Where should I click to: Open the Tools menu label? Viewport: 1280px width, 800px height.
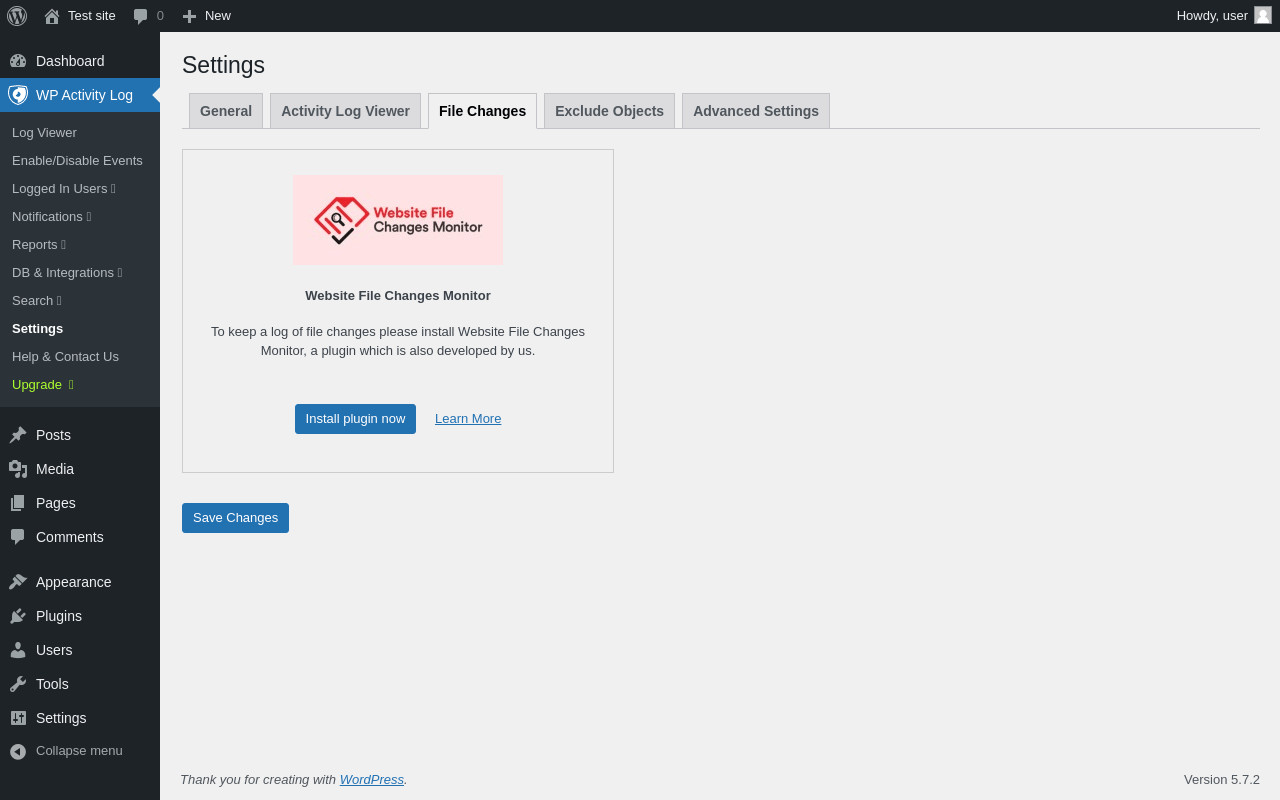point(52,684)
